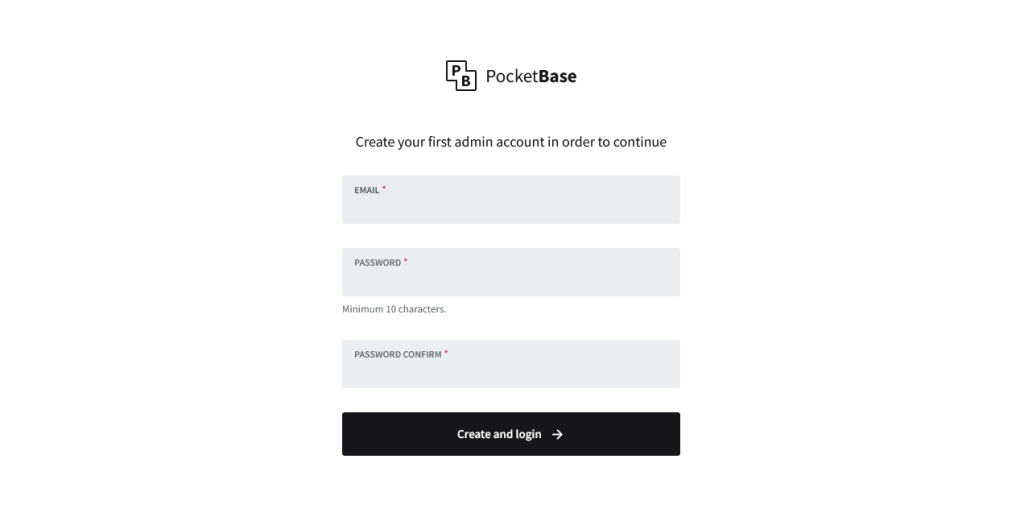Focus the Password Confirm input field
This screenshot has height=521, width=1024.
(x=511, y=364)
